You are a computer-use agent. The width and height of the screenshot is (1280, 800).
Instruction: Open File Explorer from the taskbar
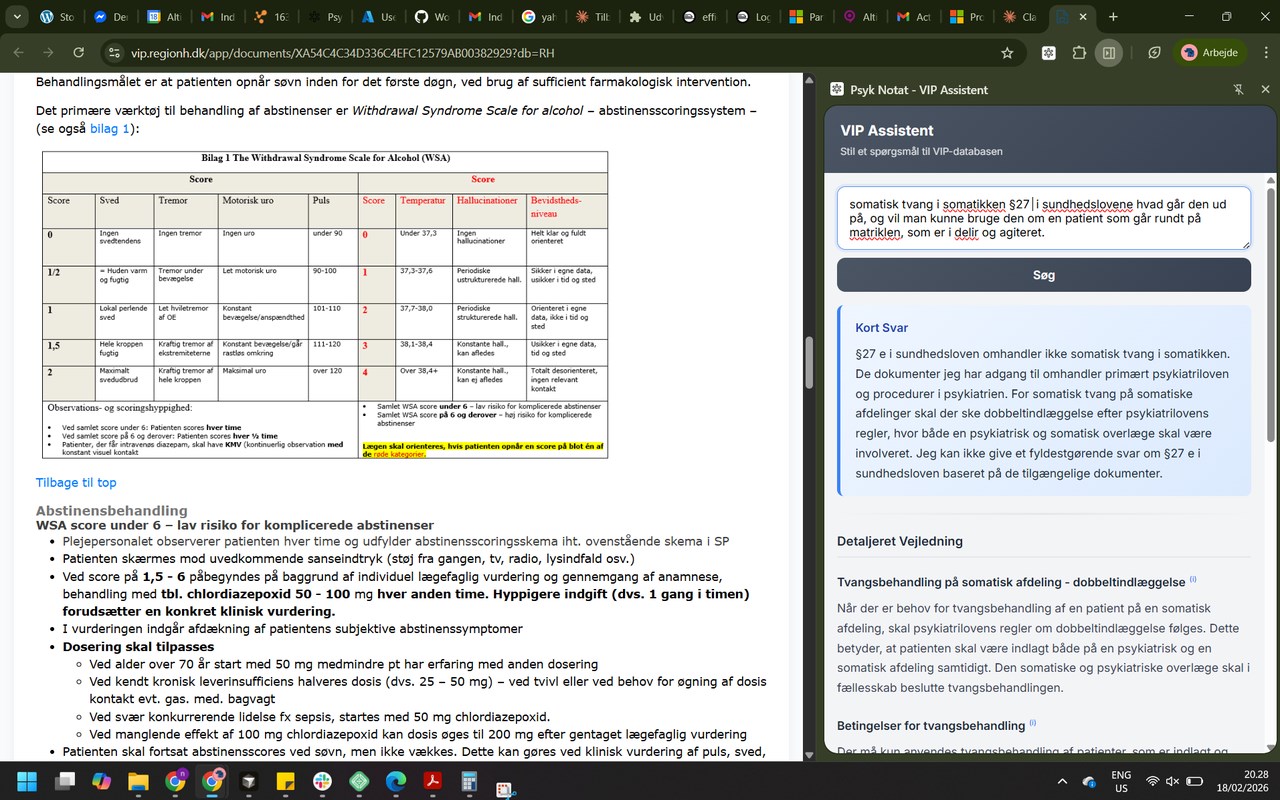click(x=138, y=781)
